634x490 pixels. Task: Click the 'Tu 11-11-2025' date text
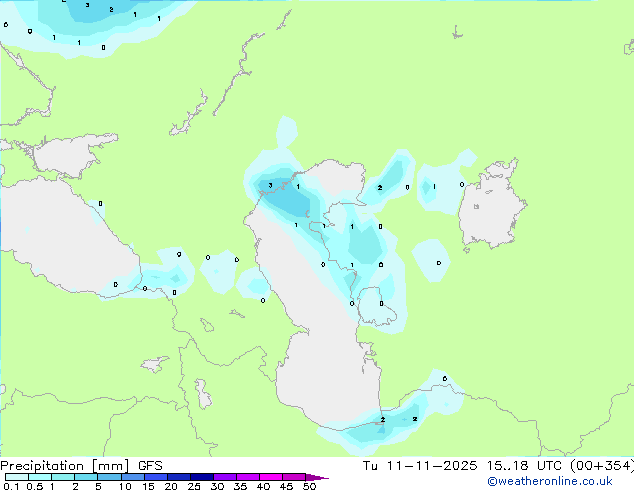tap(420, 466)
